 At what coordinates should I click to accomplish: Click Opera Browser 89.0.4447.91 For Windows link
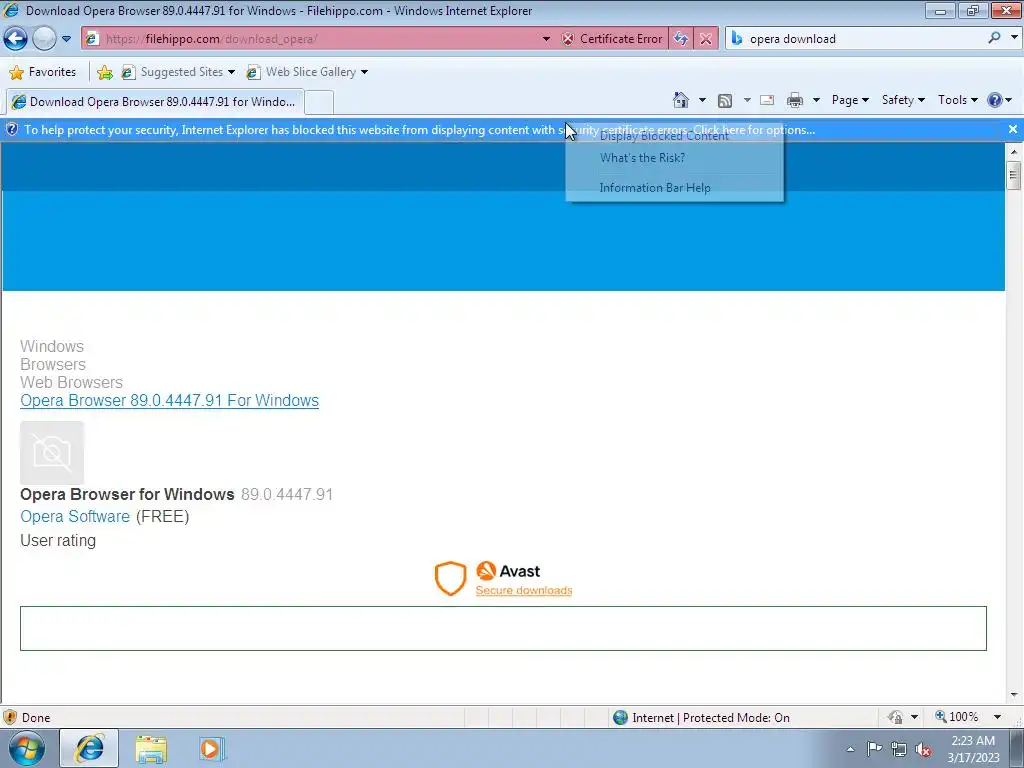click(169, 400)
